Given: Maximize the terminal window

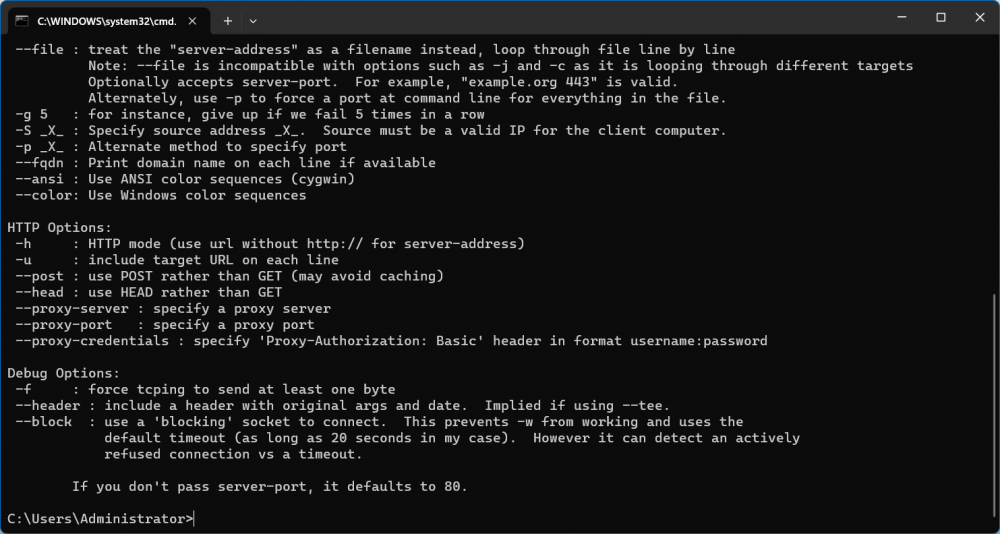Looking at the screenshot, I should click(941, 18).
